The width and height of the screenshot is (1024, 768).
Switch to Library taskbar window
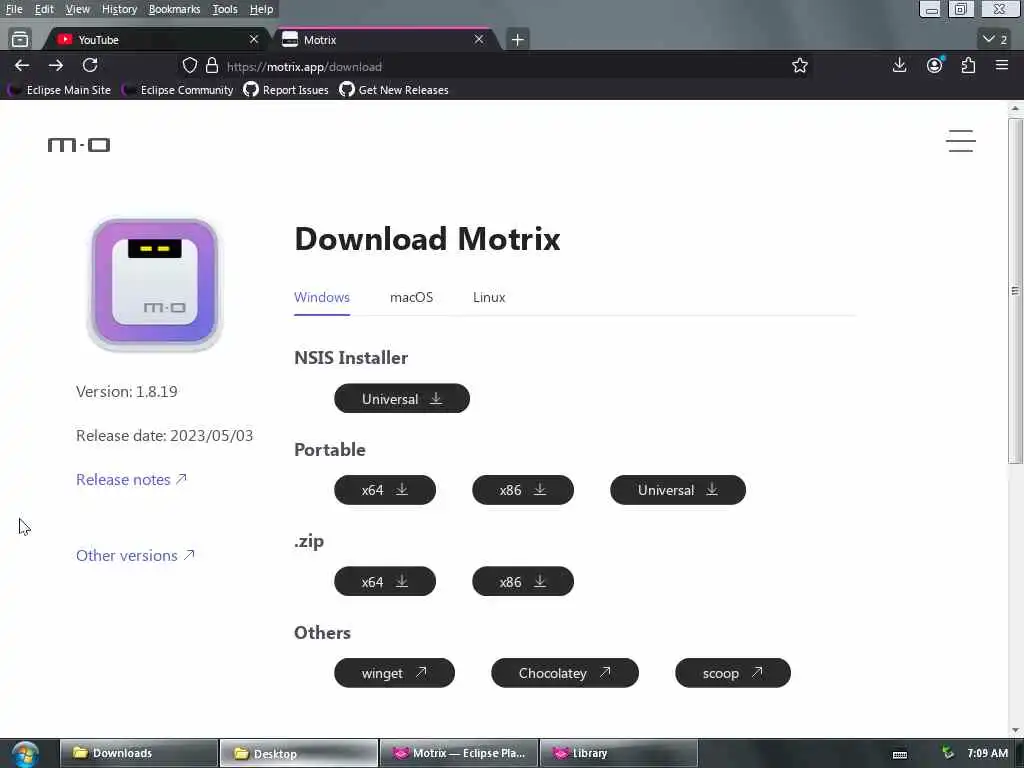click(x=618, y=753)
